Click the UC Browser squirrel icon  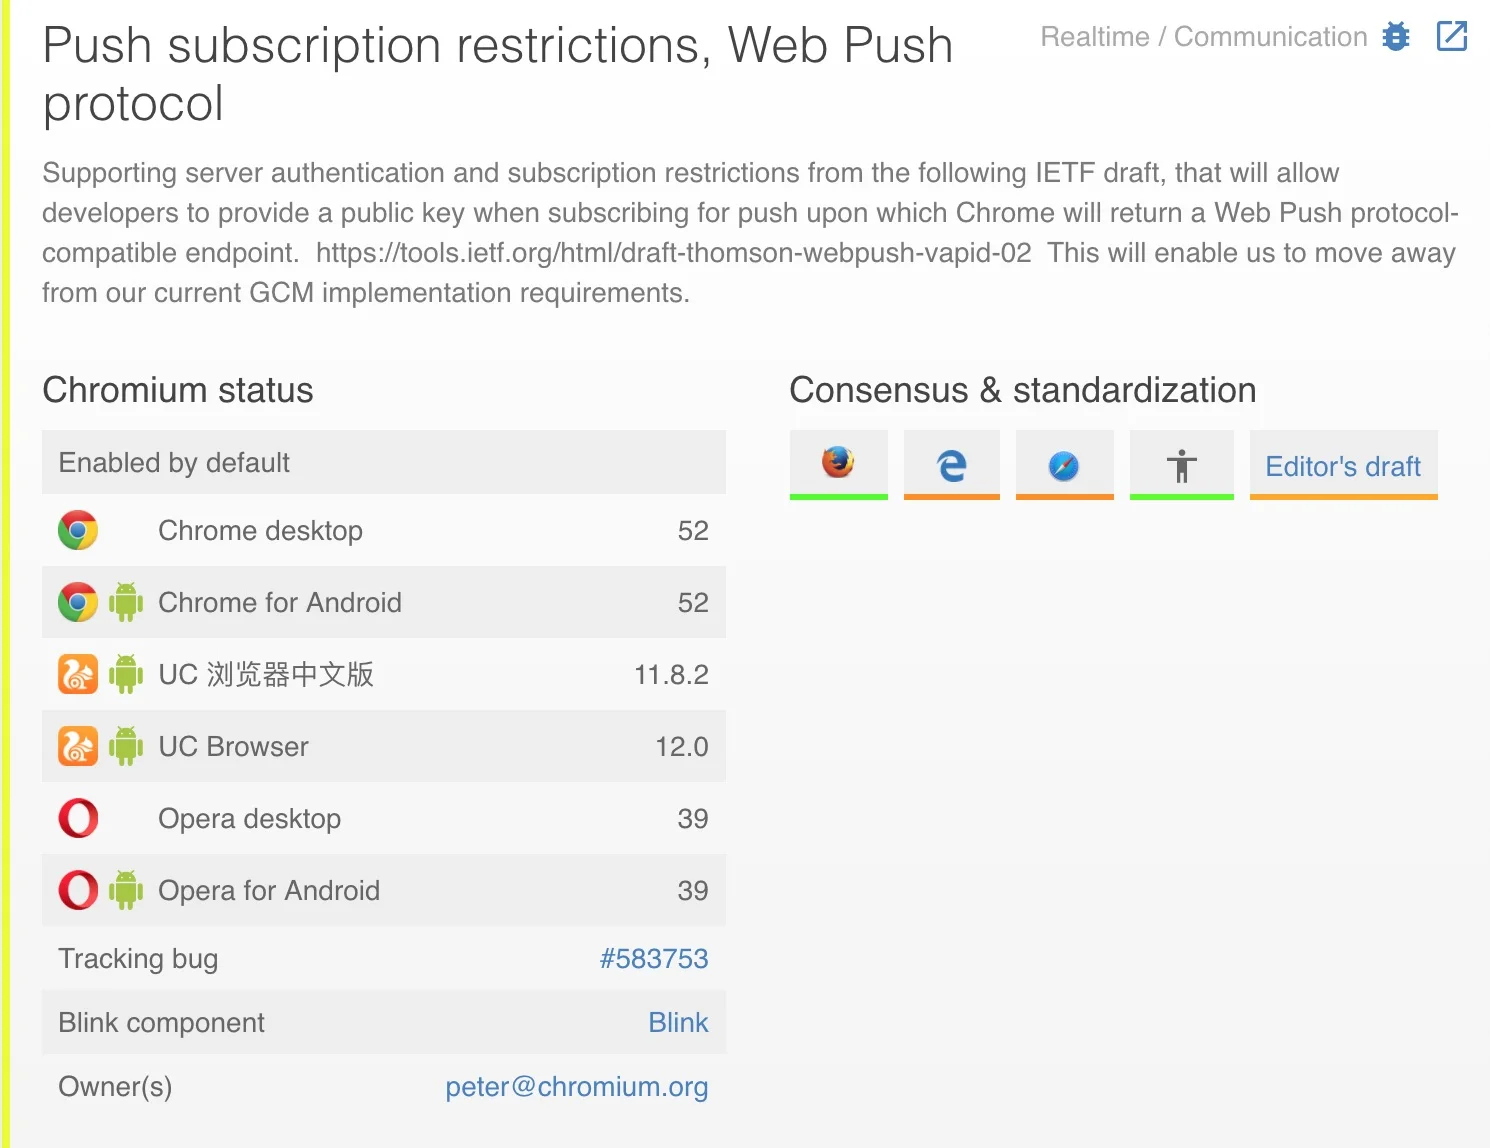pyautogui.click(x=78, y=746)
